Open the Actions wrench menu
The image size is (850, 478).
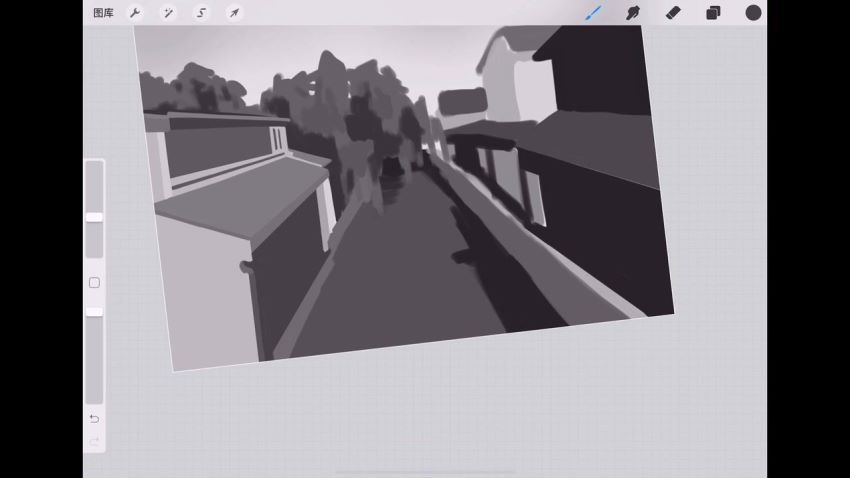pos(135,12)
